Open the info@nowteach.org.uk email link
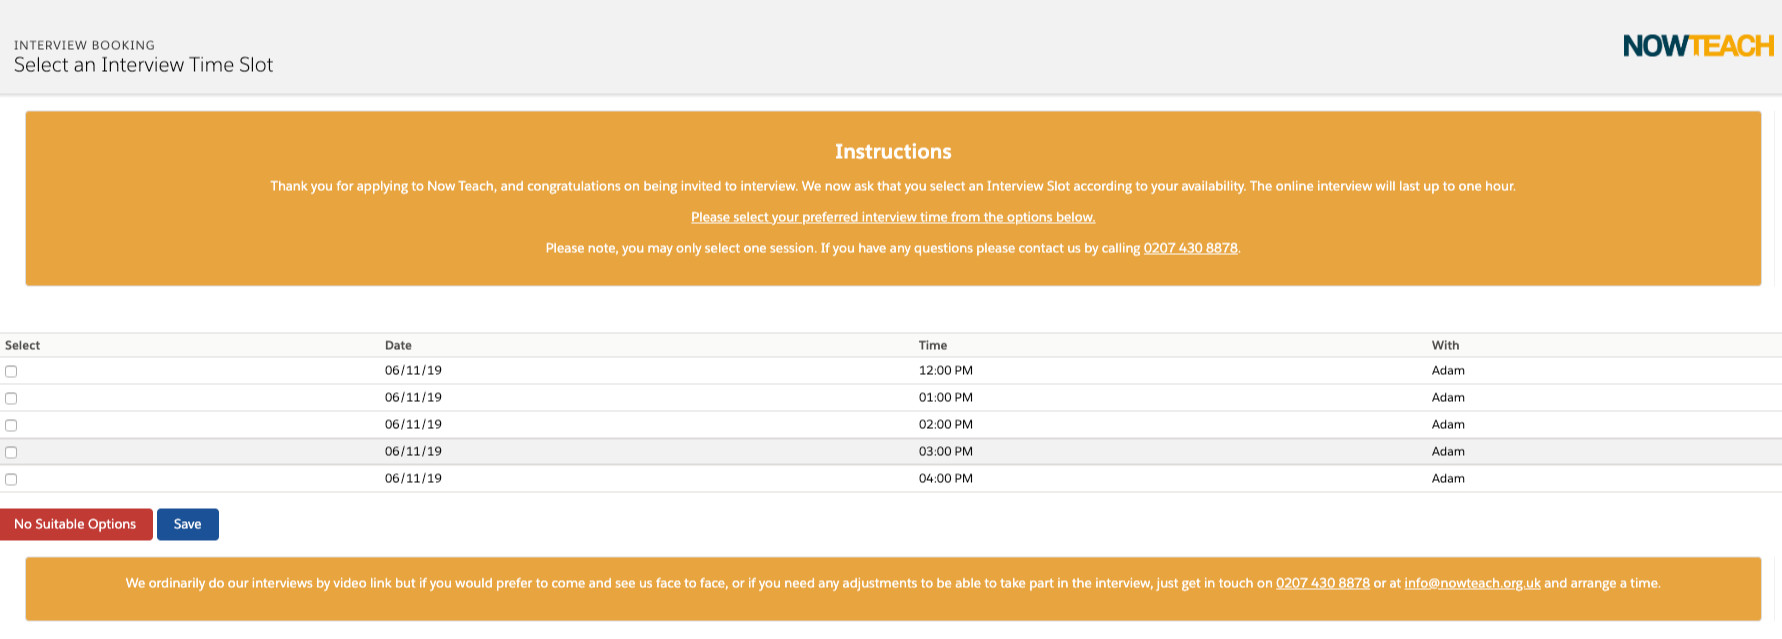This screenshot has width=1782, height=639. (1472, 583)
